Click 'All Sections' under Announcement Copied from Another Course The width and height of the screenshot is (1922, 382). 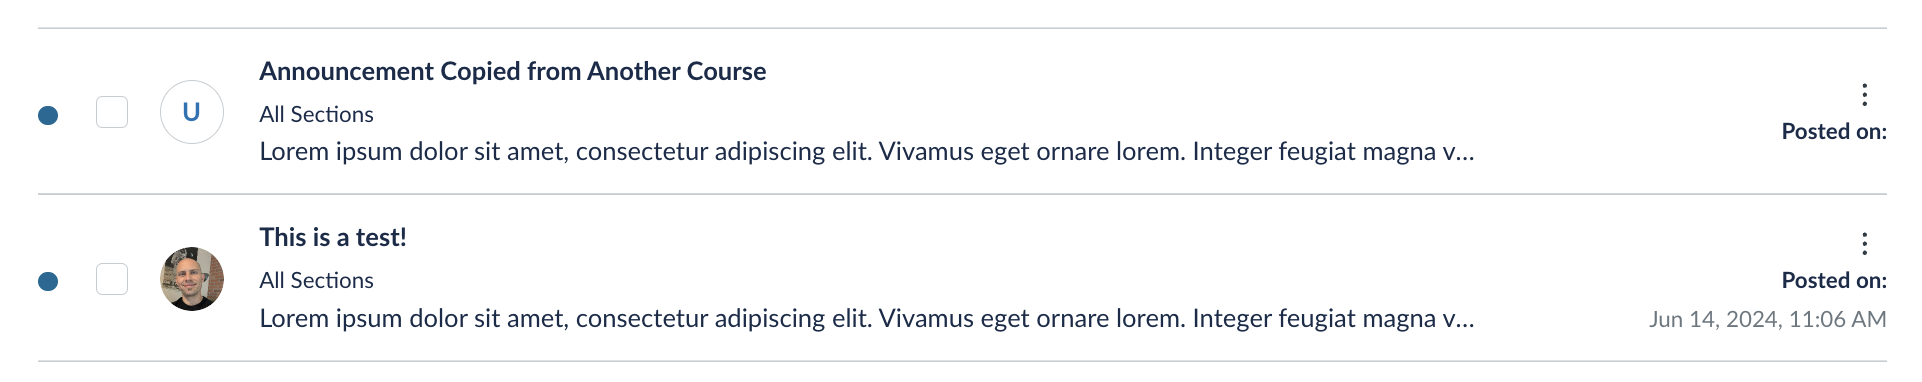[x=316, y=114]
